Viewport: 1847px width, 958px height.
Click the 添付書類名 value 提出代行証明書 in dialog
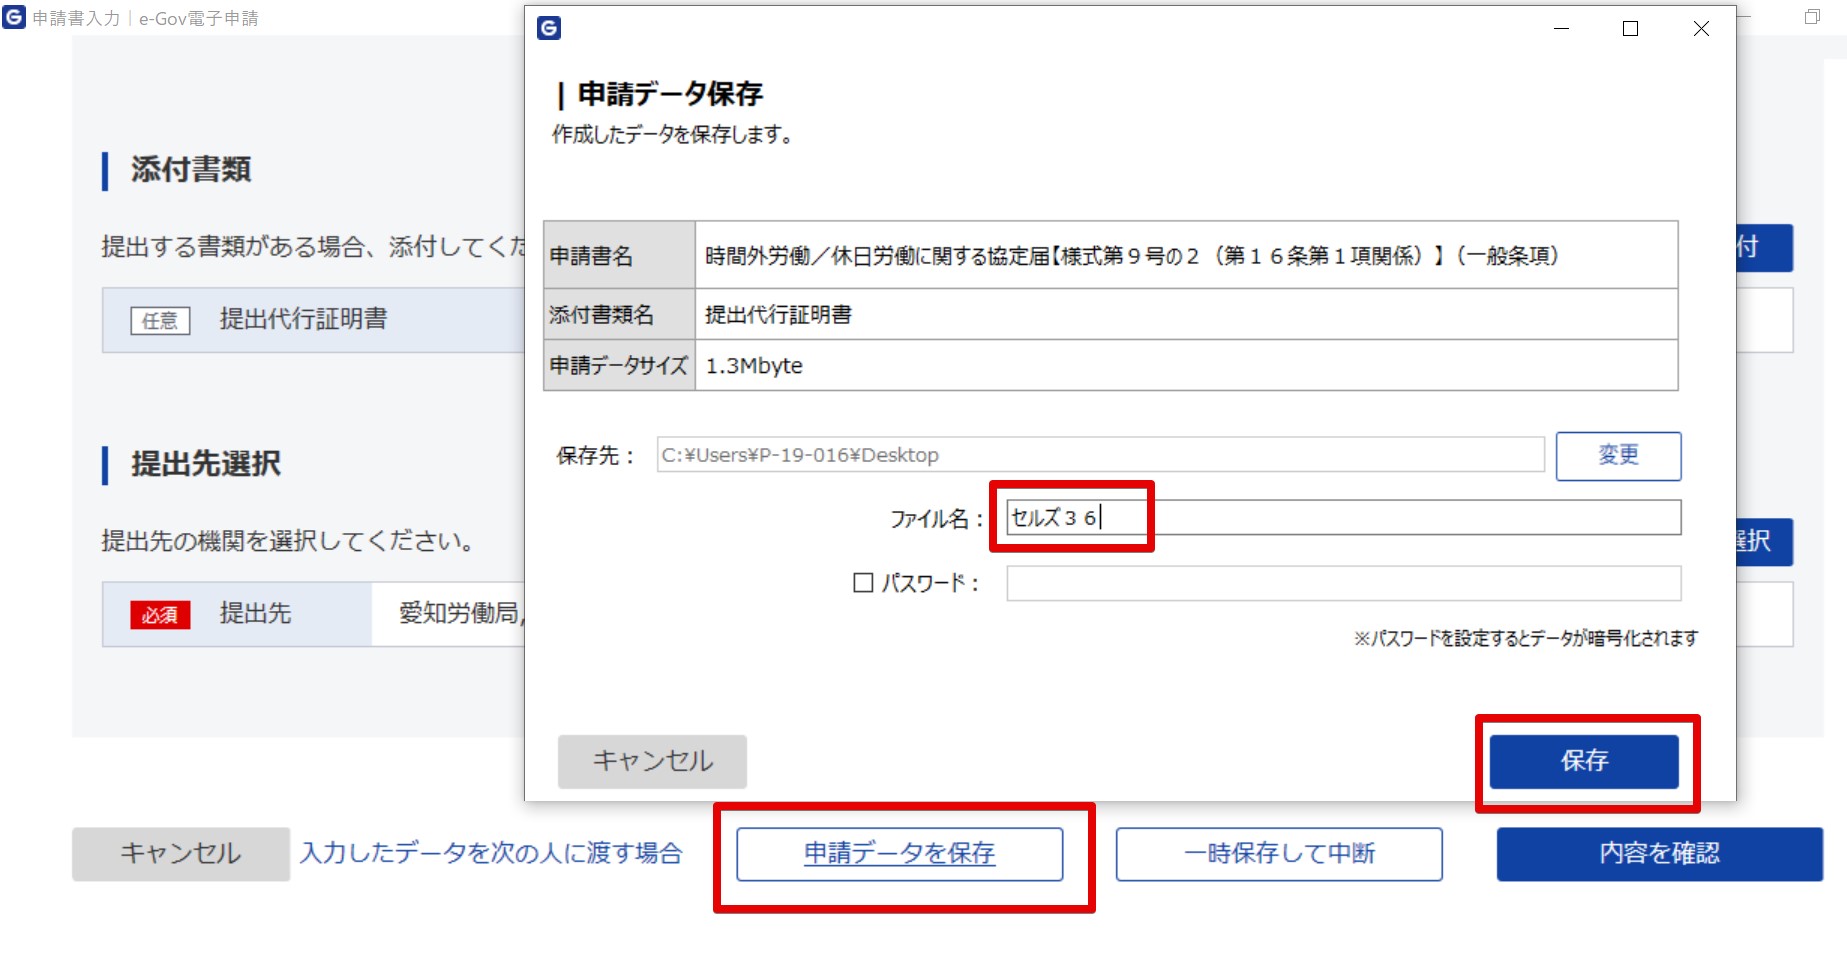tap(778, 315)
